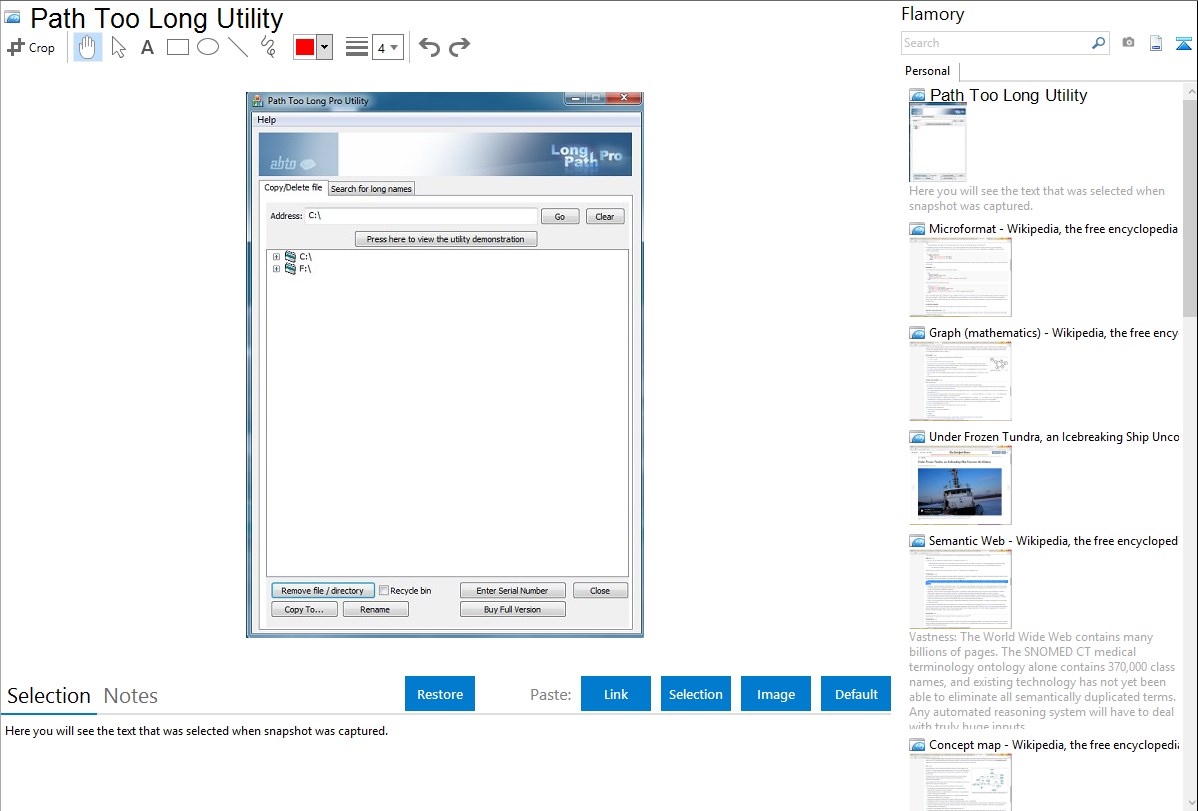
Task: Click icon beside Under Frozen Tundra entry
Action: 918,437
